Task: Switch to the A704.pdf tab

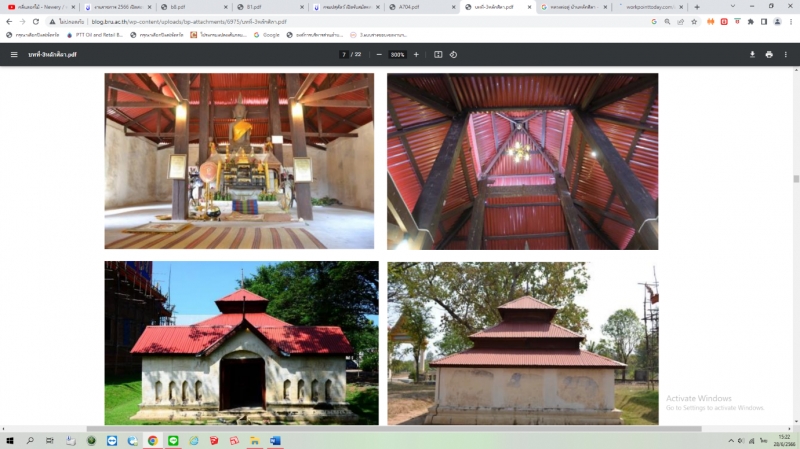Action: click(422, 7)
